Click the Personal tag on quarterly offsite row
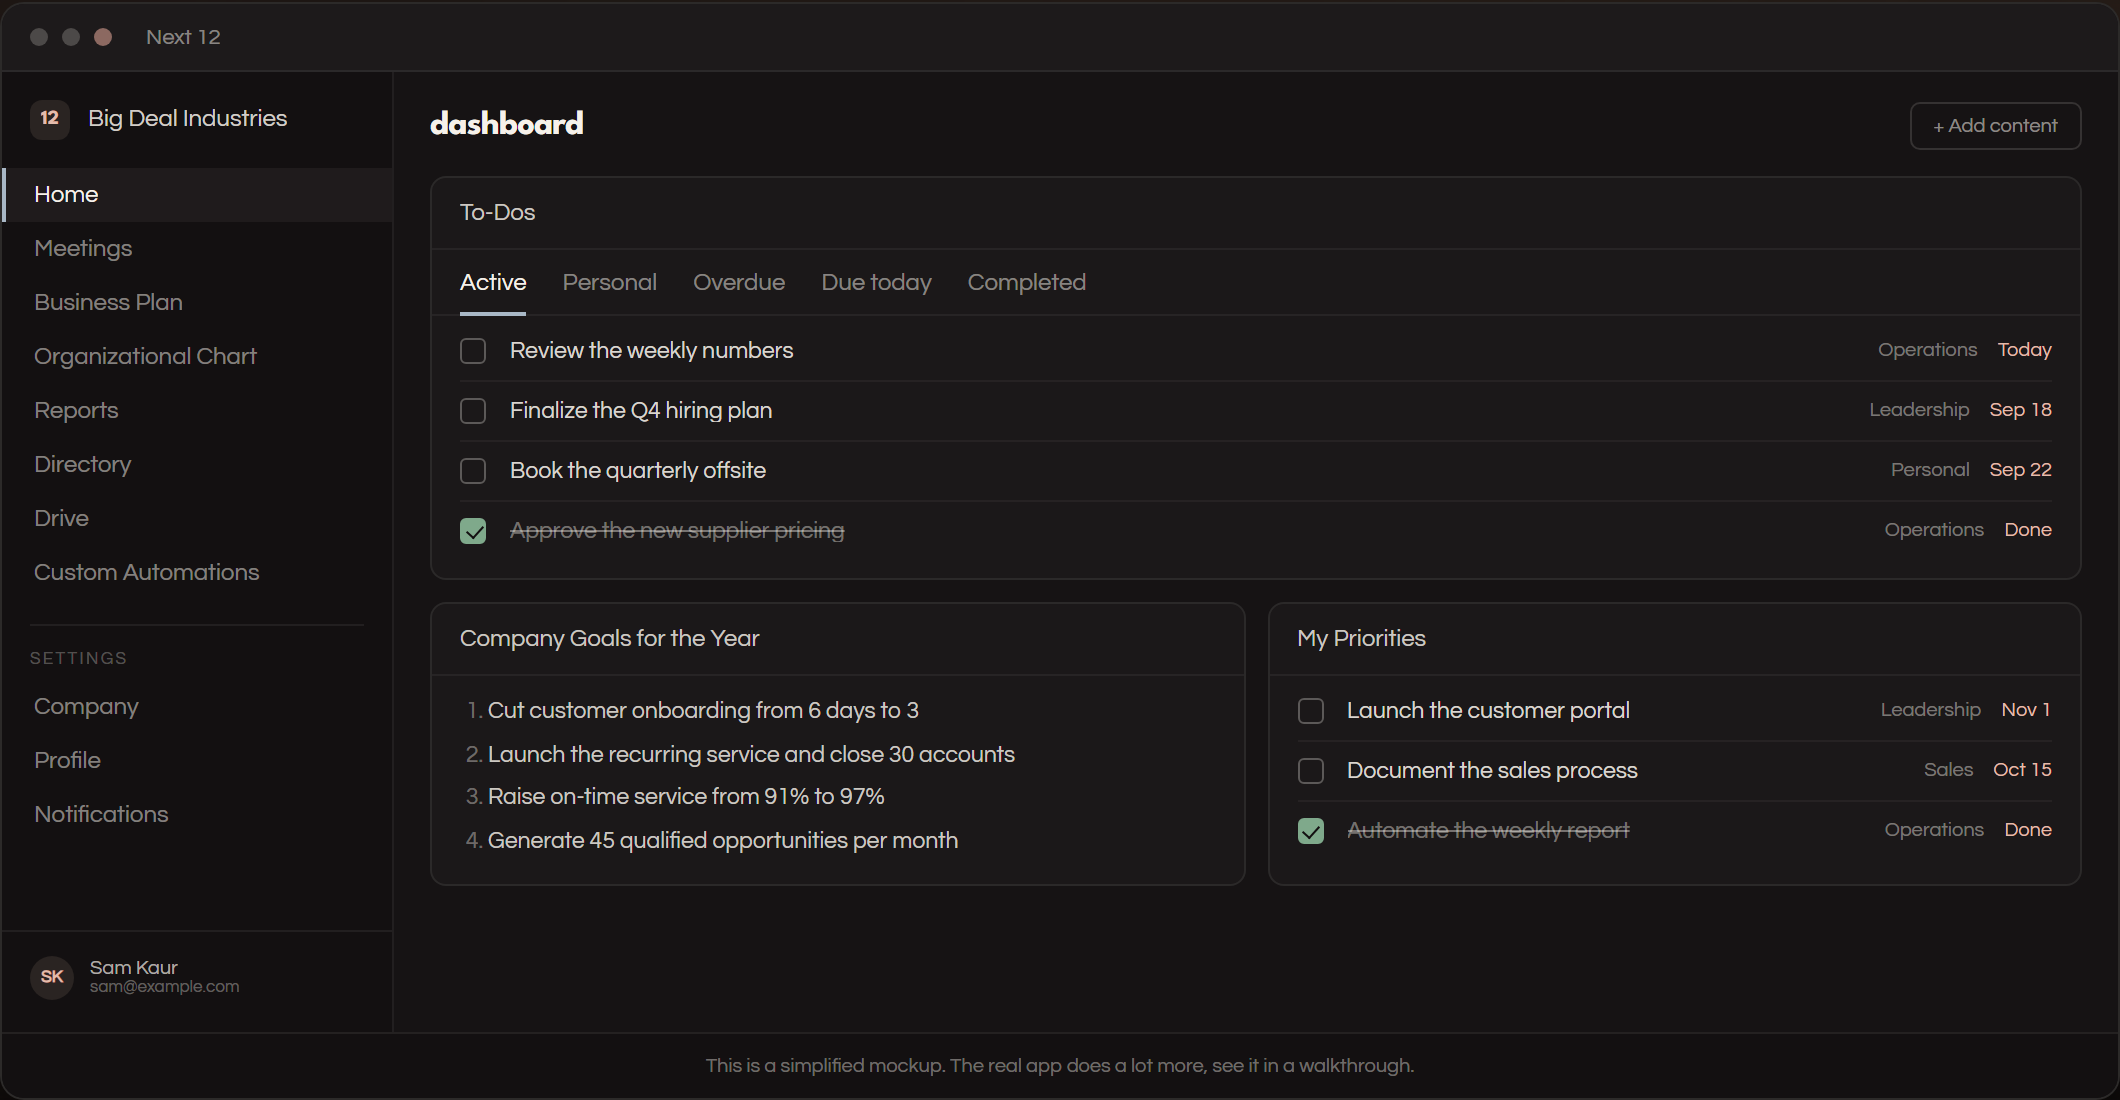 (1930, 470)
